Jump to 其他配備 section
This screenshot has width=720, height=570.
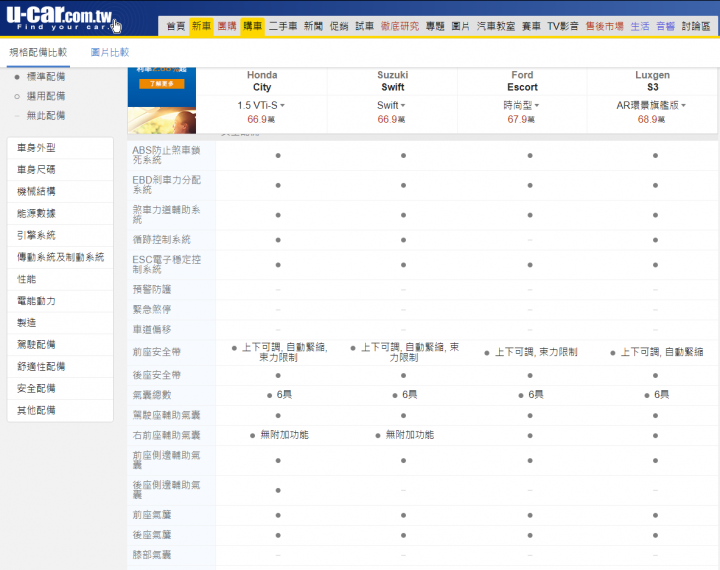click(60, 410)
